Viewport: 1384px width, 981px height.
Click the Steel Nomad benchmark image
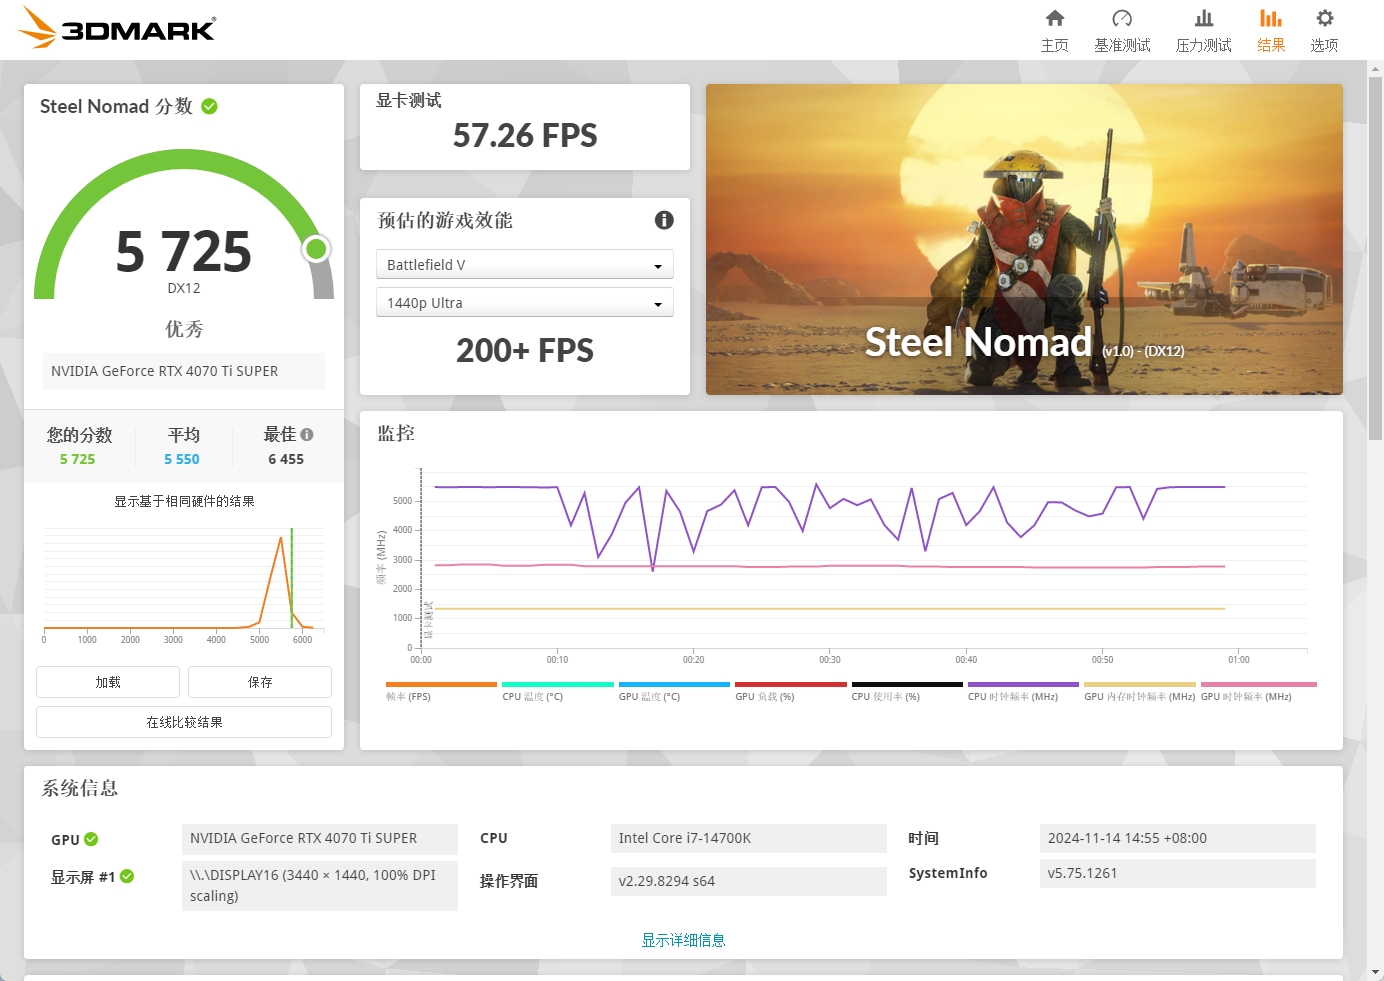[1024, 239]
